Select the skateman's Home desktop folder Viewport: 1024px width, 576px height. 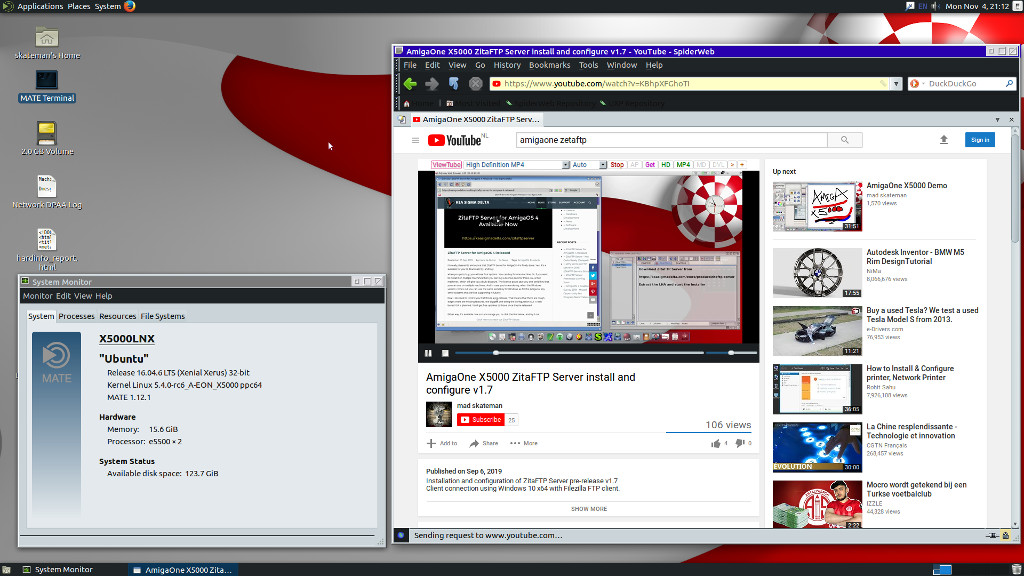click(x=47, y=43)
